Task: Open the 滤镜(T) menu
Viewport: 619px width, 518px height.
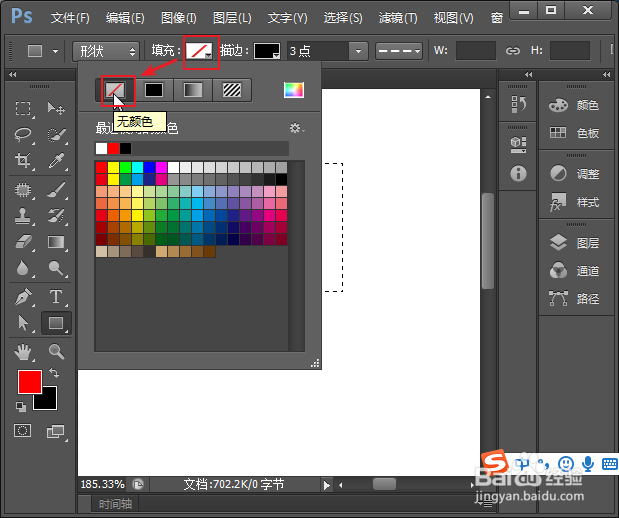Action: (x=398, y=18)
